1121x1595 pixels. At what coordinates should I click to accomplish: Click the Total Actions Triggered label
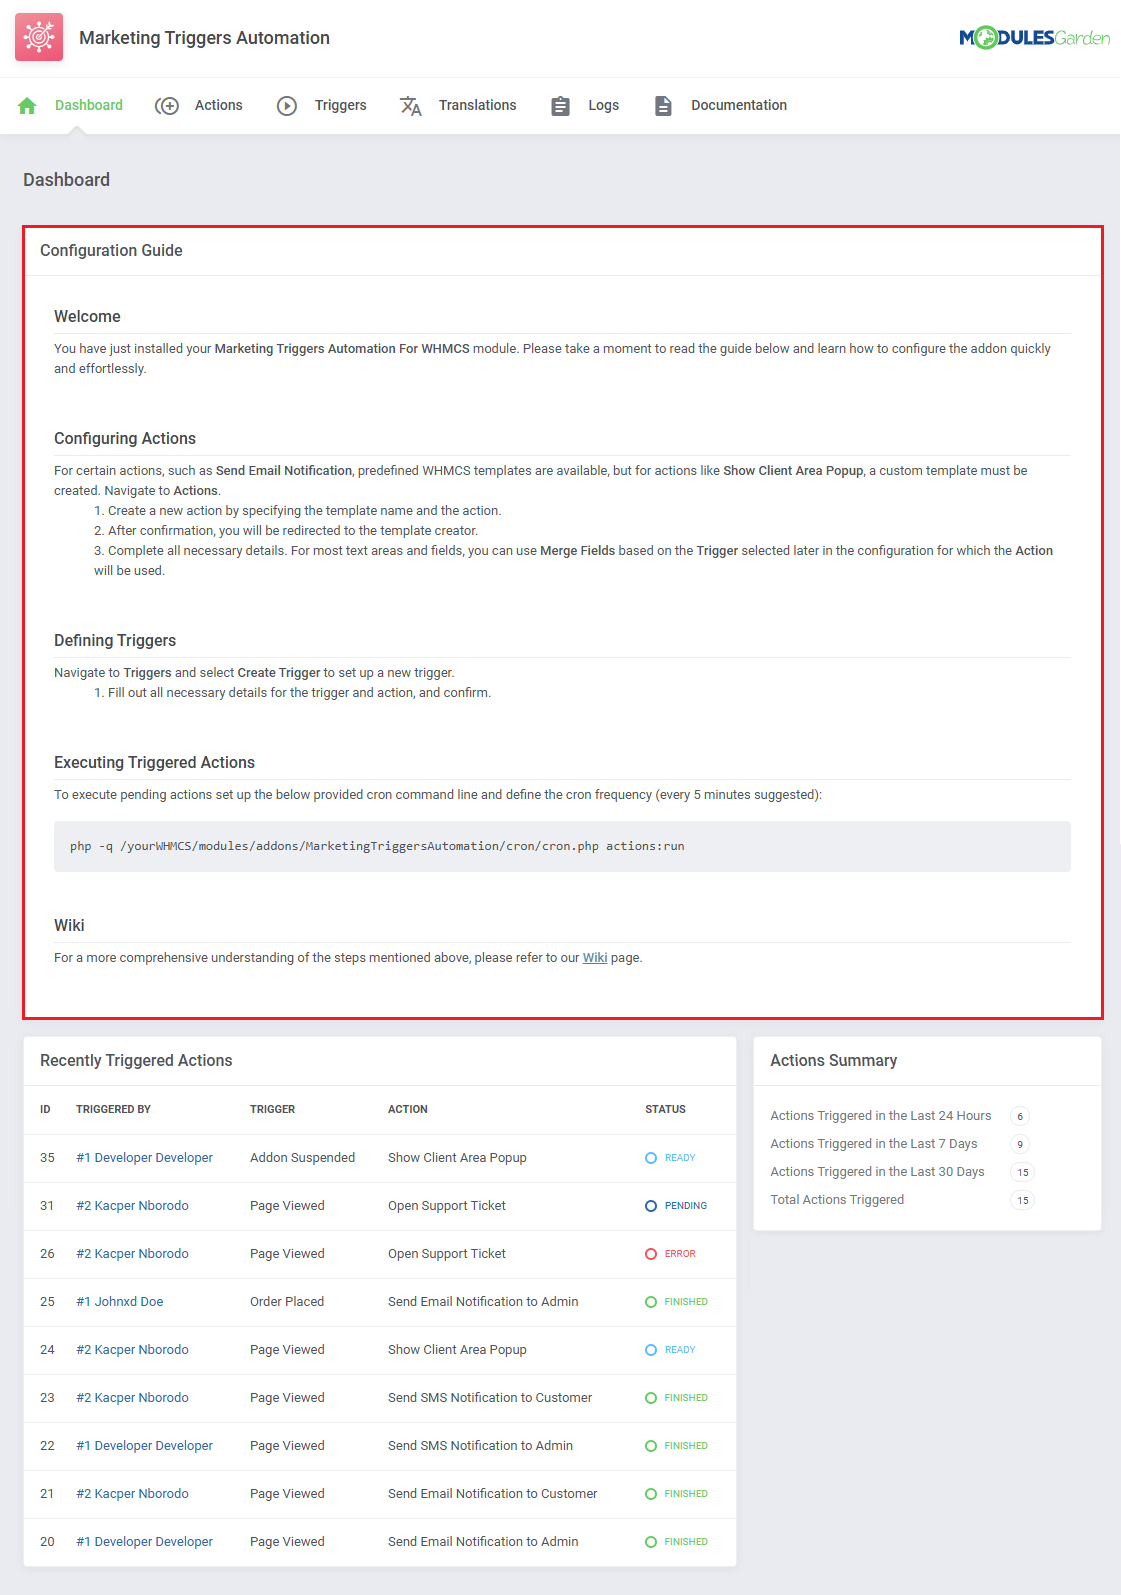coord(837,1199)
